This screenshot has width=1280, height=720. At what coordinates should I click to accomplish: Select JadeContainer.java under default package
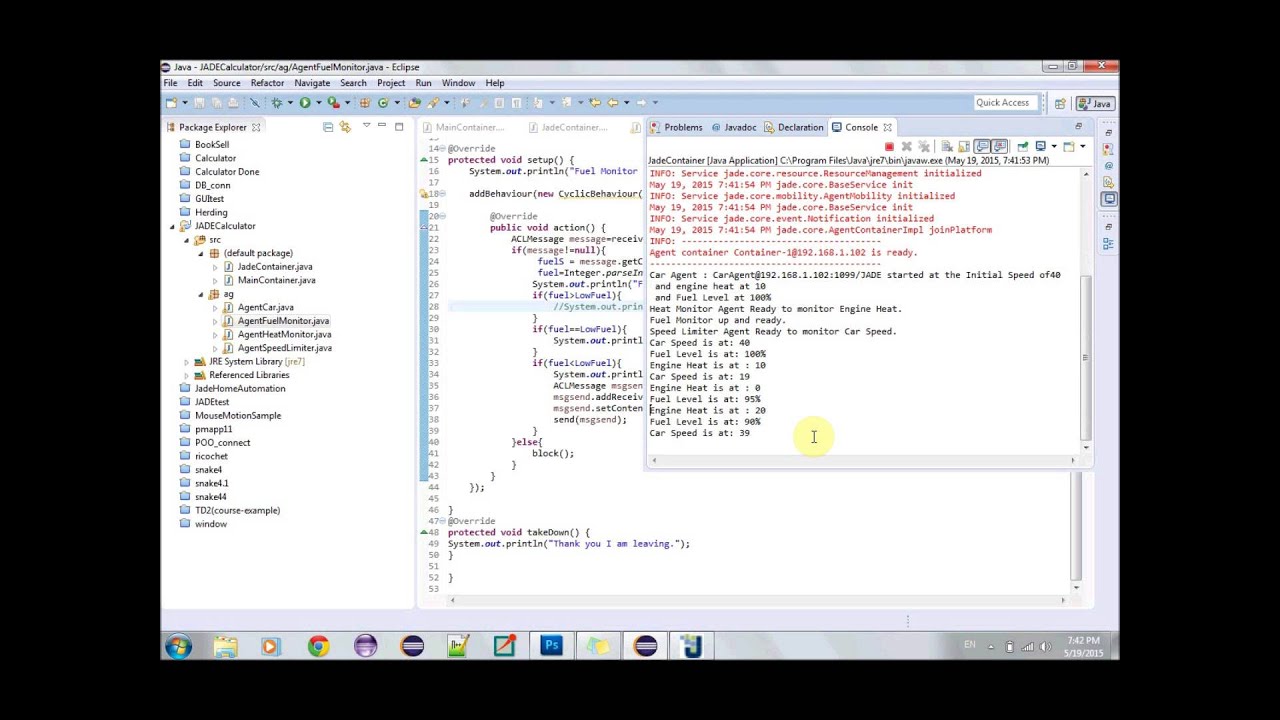click(x=274, y=267)
